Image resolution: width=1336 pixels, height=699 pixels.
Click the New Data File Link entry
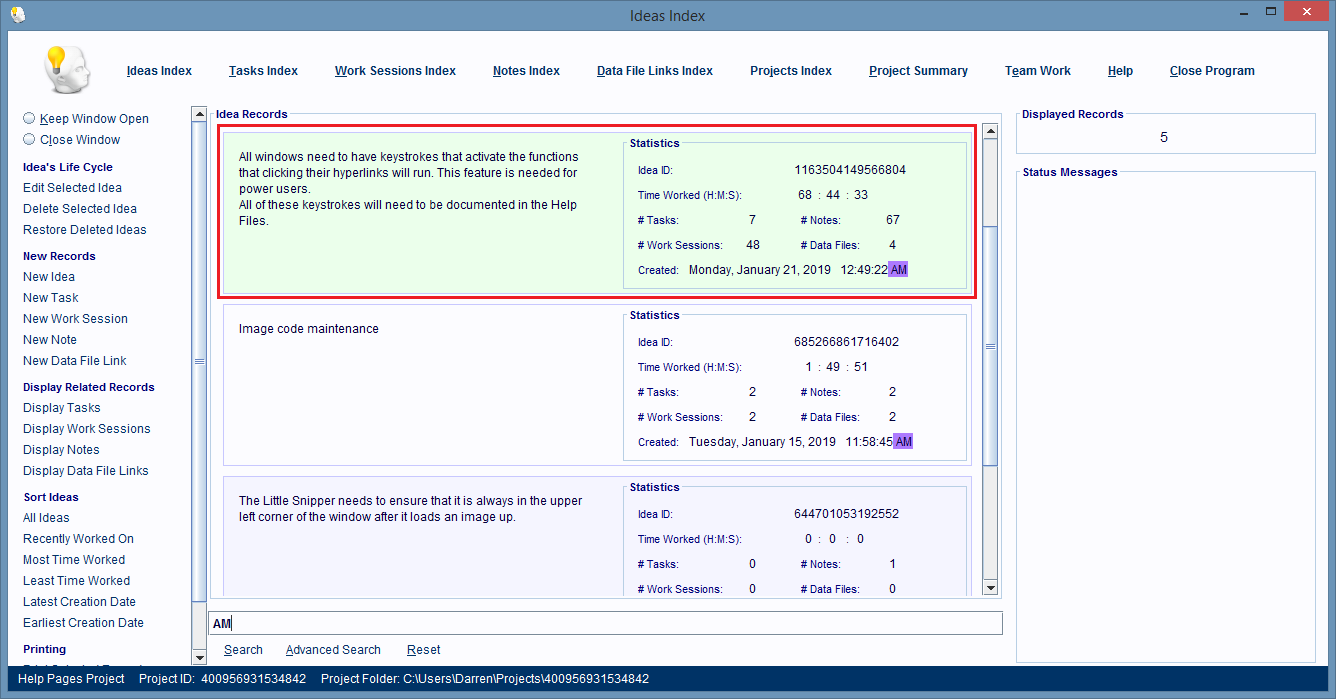click(75, 361)
